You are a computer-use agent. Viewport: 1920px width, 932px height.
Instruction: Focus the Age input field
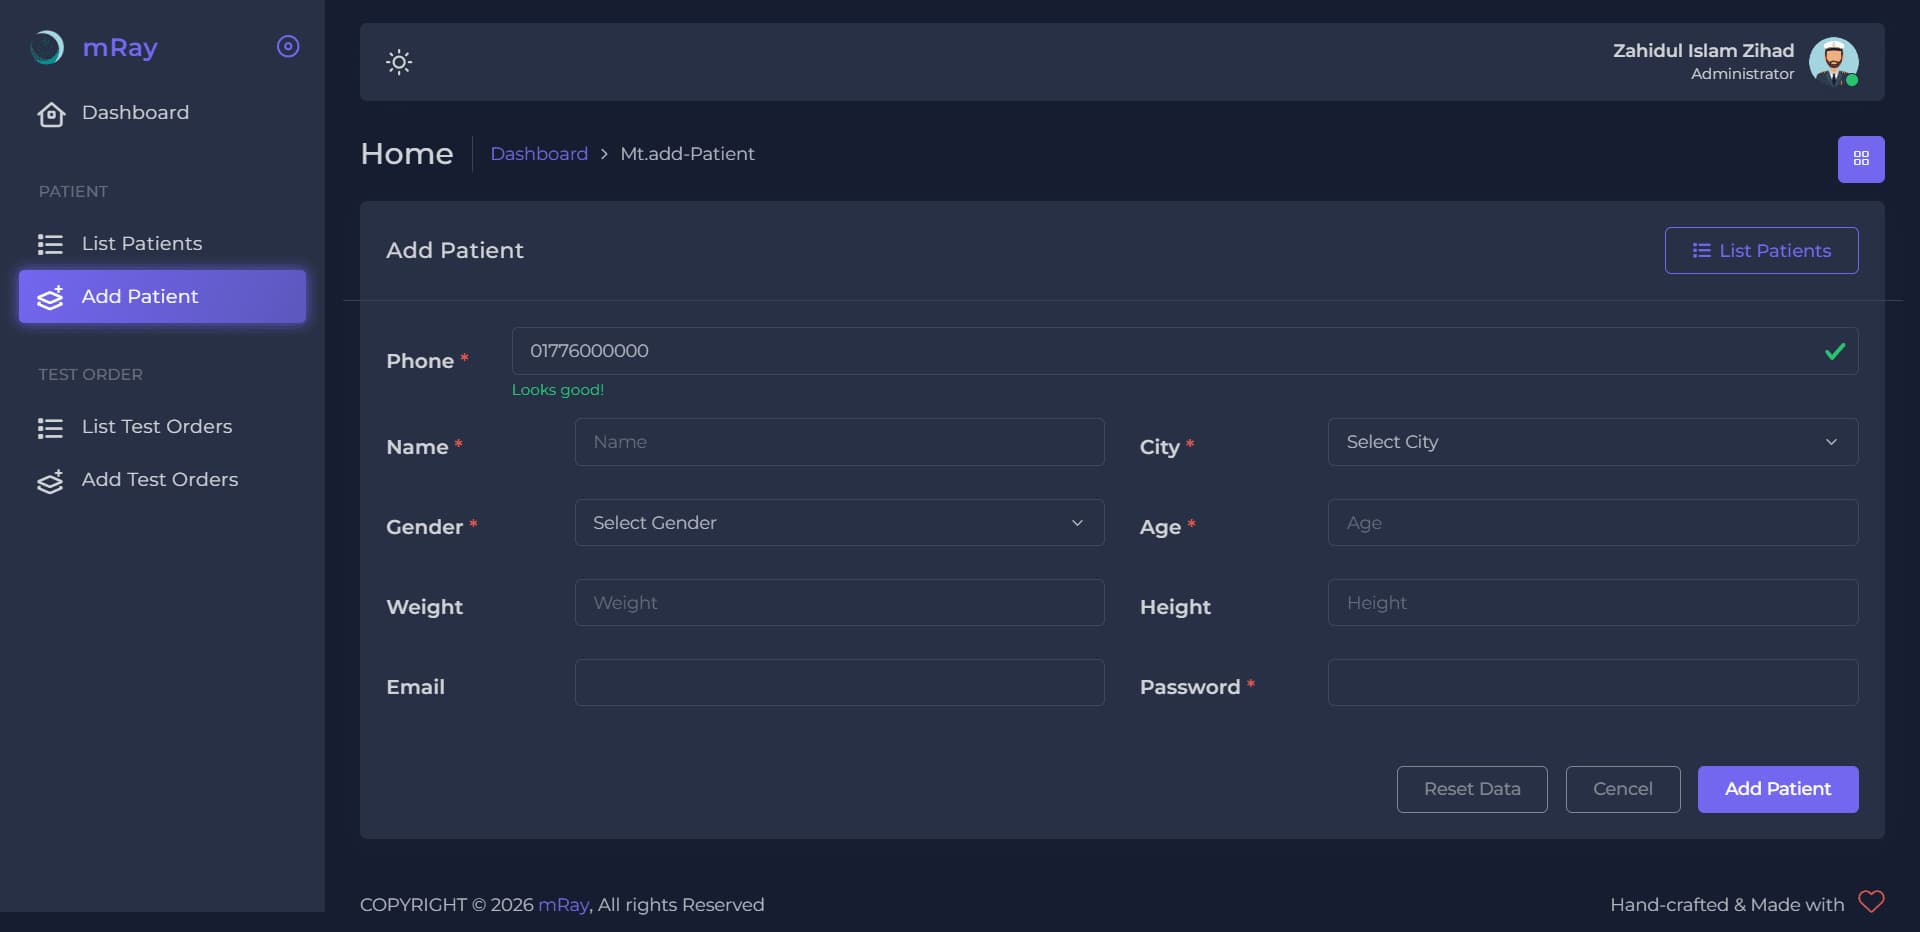[1593, 523]
